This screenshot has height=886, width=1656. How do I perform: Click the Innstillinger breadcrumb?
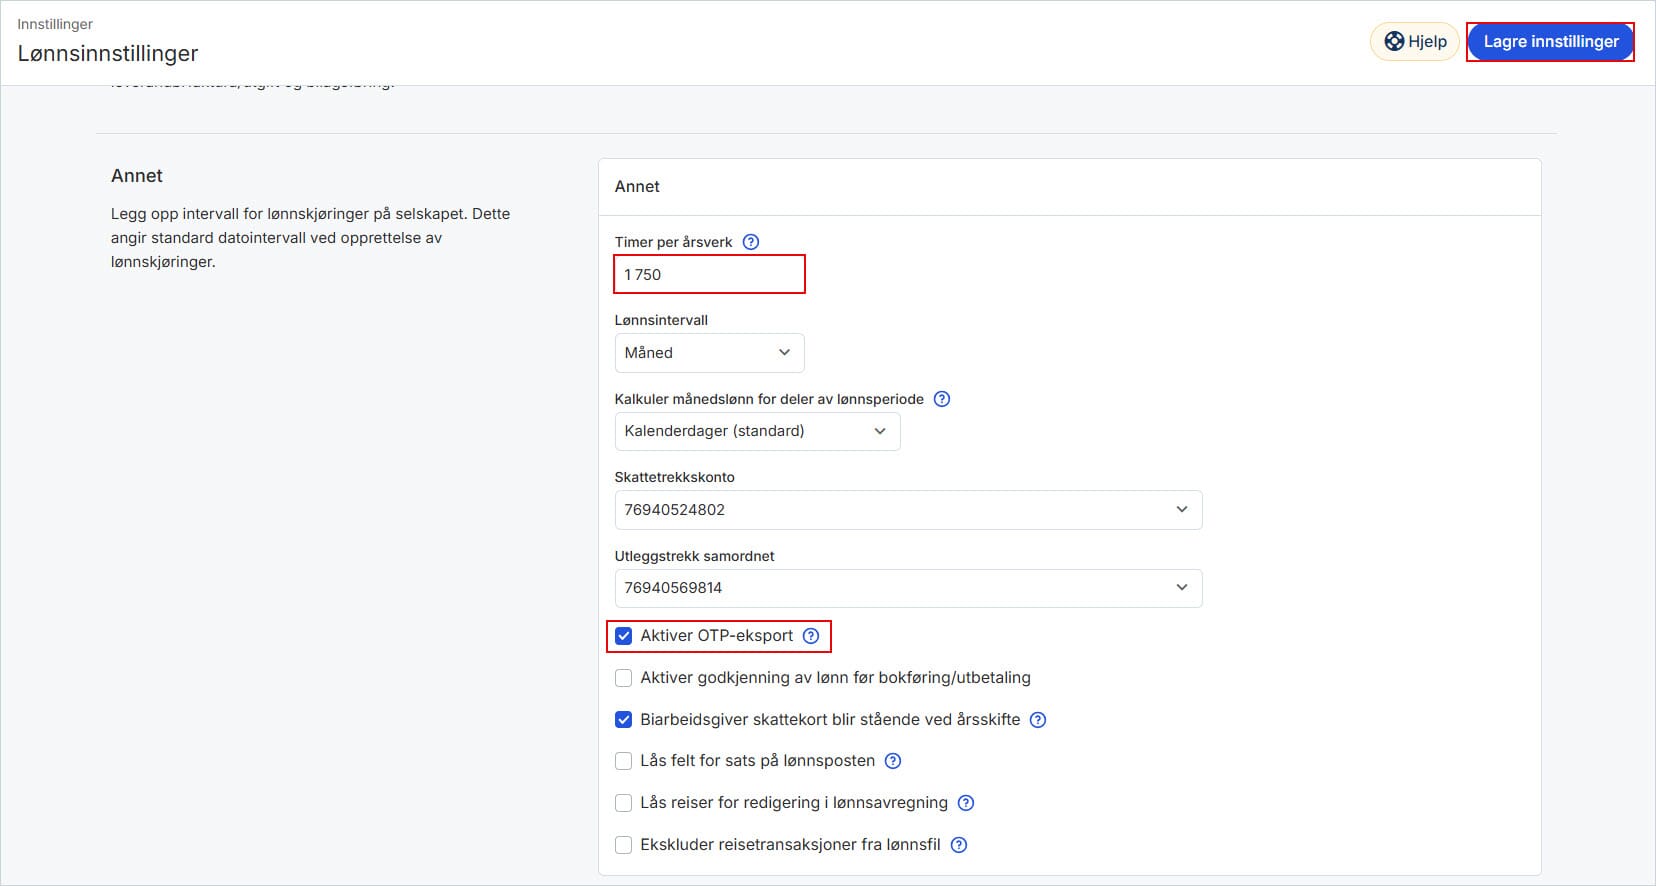(x=55, y=24)
